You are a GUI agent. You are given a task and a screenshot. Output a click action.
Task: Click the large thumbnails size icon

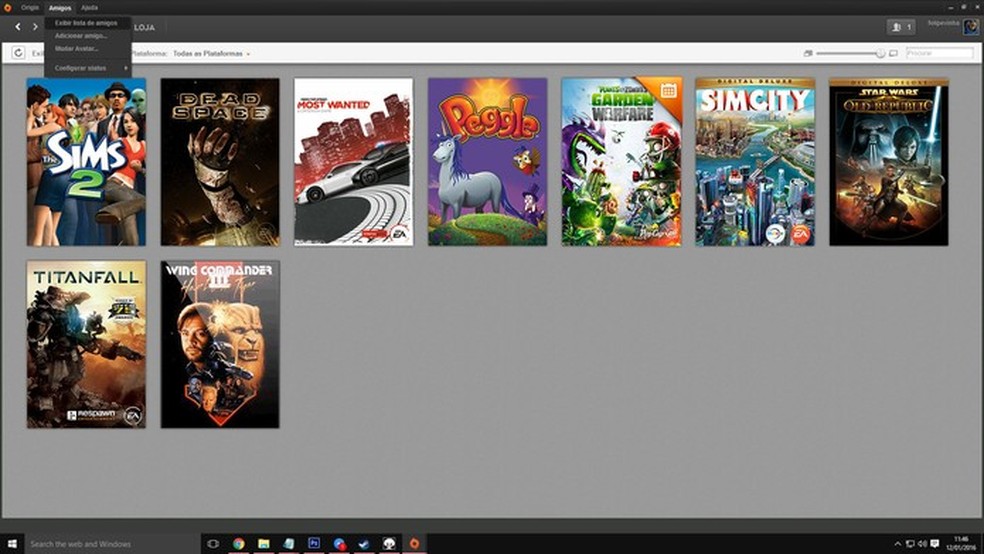(x=893, y=53)
